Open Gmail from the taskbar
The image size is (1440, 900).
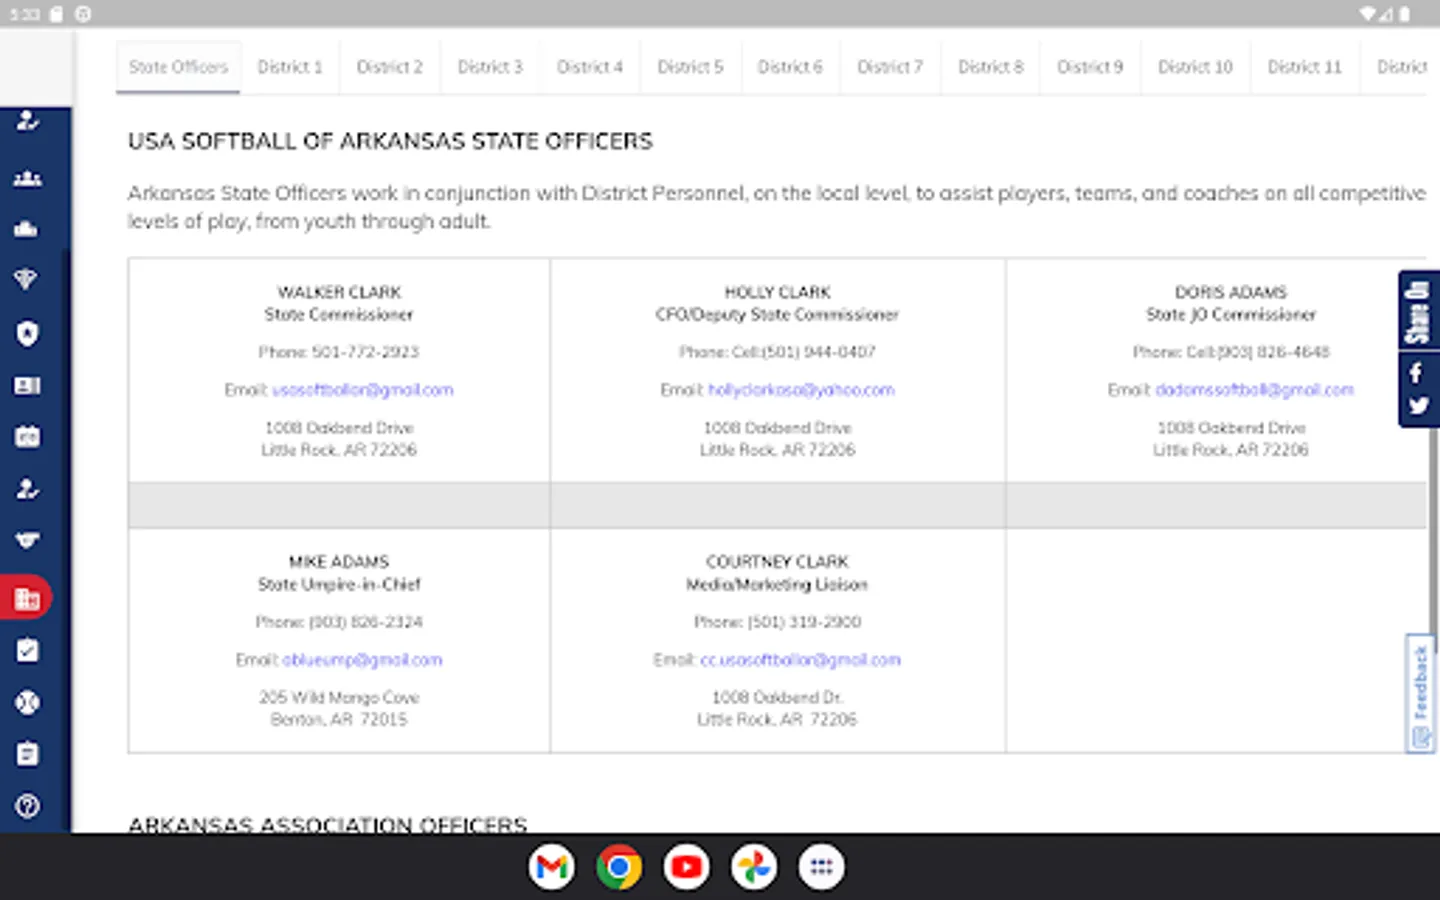[x=552, y=867]
